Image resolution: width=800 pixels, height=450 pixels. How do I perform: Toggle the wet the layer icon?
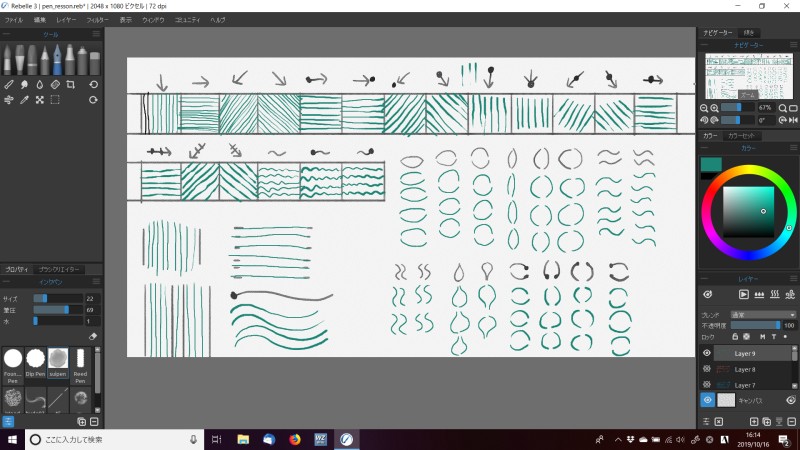(759, 294)
